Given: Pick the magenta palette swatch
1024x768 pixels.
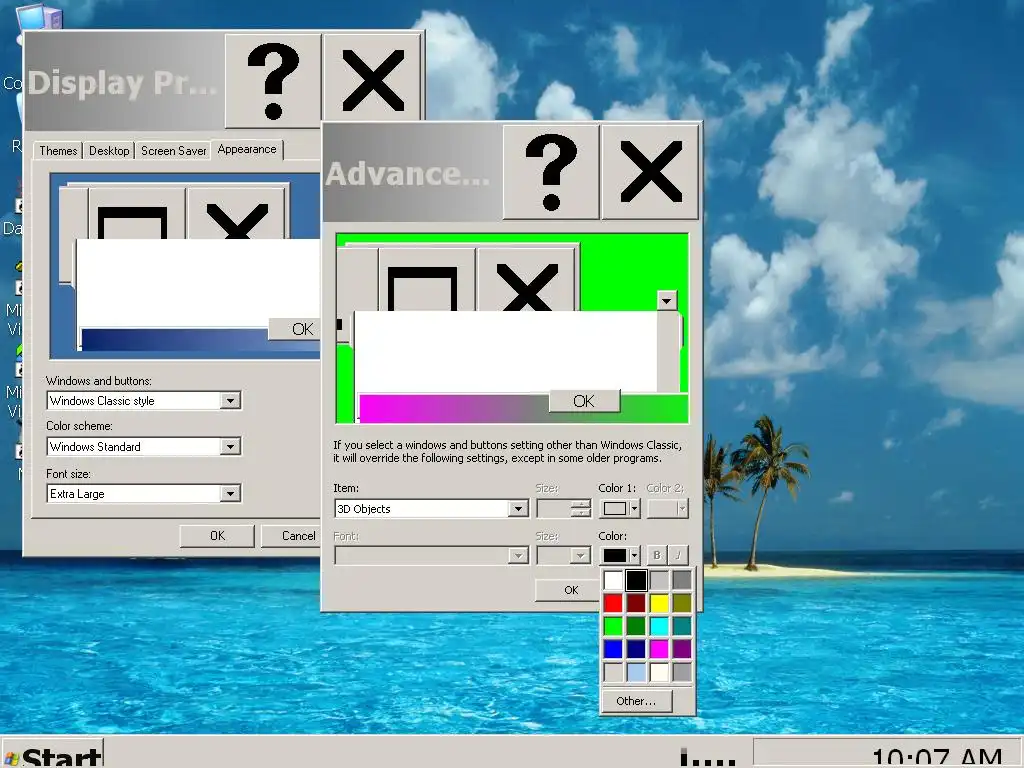Looking at the screenshot, I should pos(659,648).
